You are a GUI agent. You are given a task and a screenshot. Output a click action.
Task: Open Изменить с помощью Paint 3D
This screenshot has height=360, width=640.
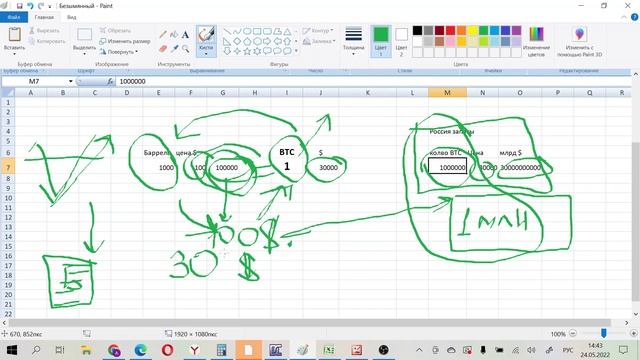pyautogui.click(x=580, y=41)
